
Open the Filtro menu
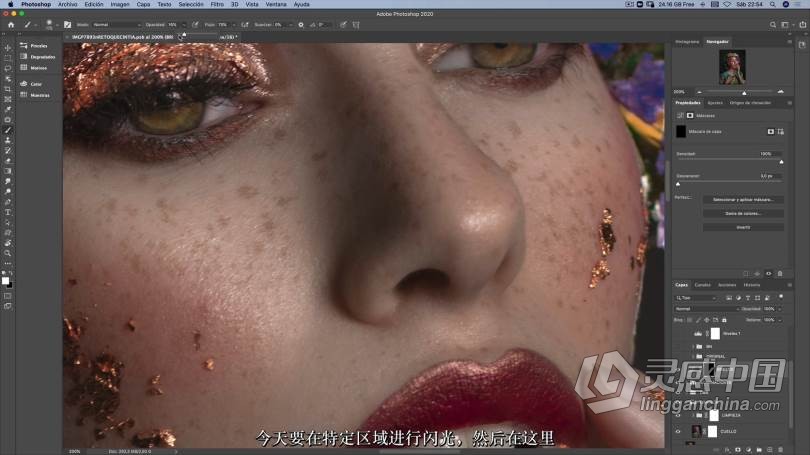pos(217,4)
